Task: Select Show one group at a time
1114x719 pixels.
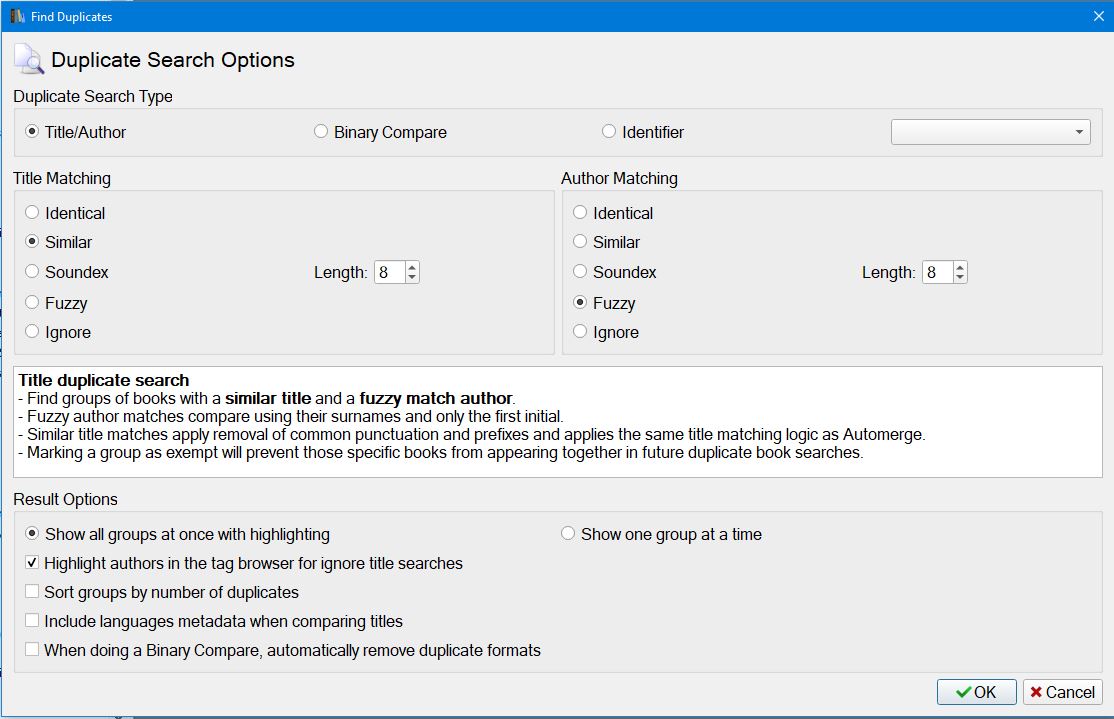Action: (x=568, y=534)
